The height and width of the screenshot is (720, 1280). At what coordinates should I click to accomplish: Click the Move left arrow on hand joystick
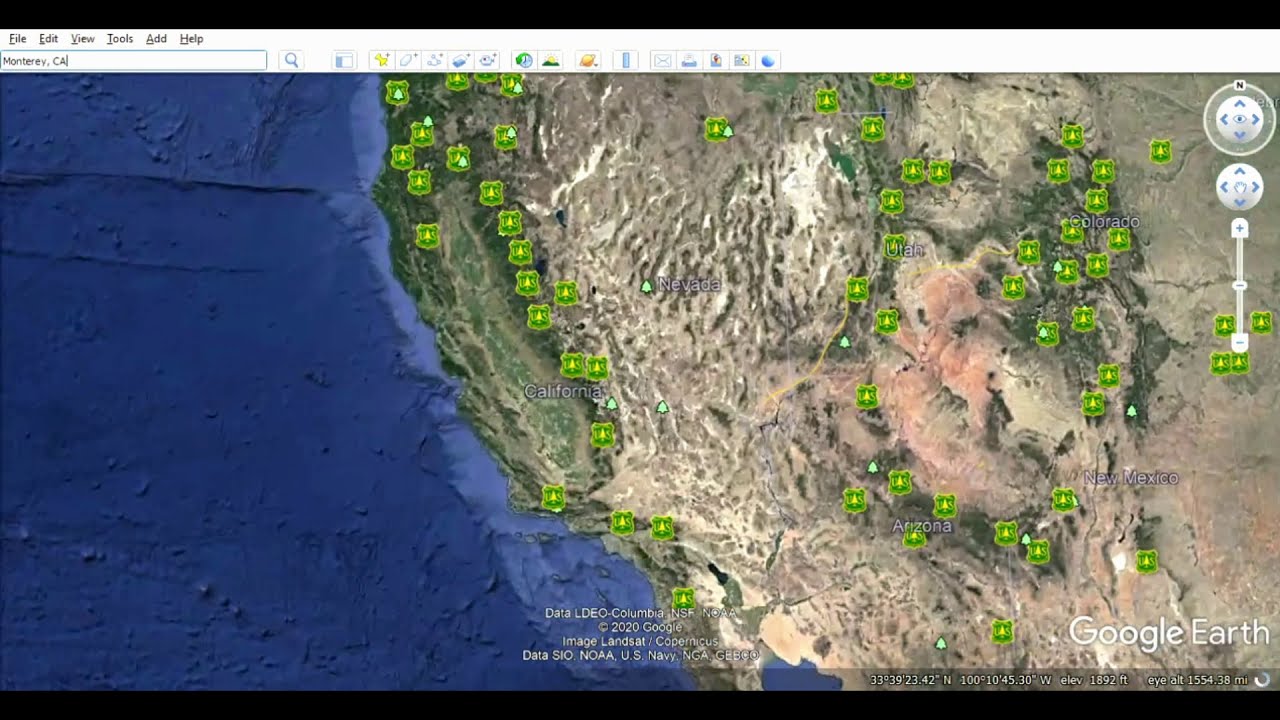[1225, 187]
